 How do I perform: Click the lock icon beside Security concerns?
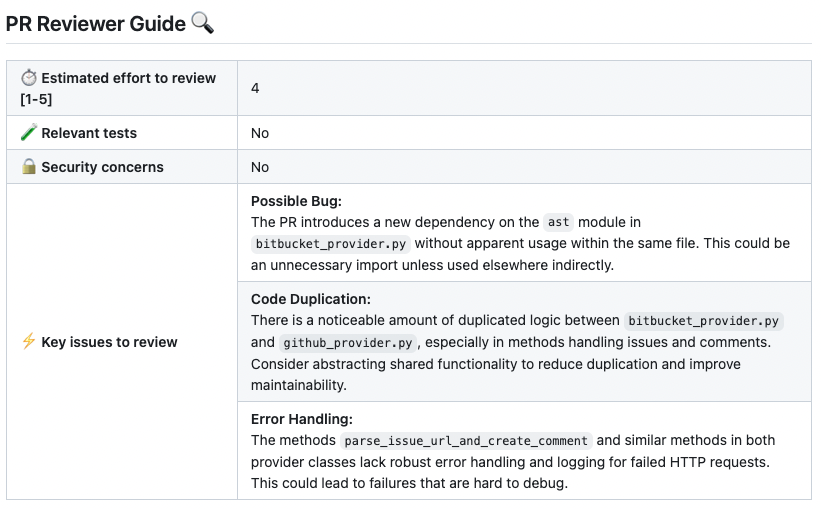tap(29, 167)
